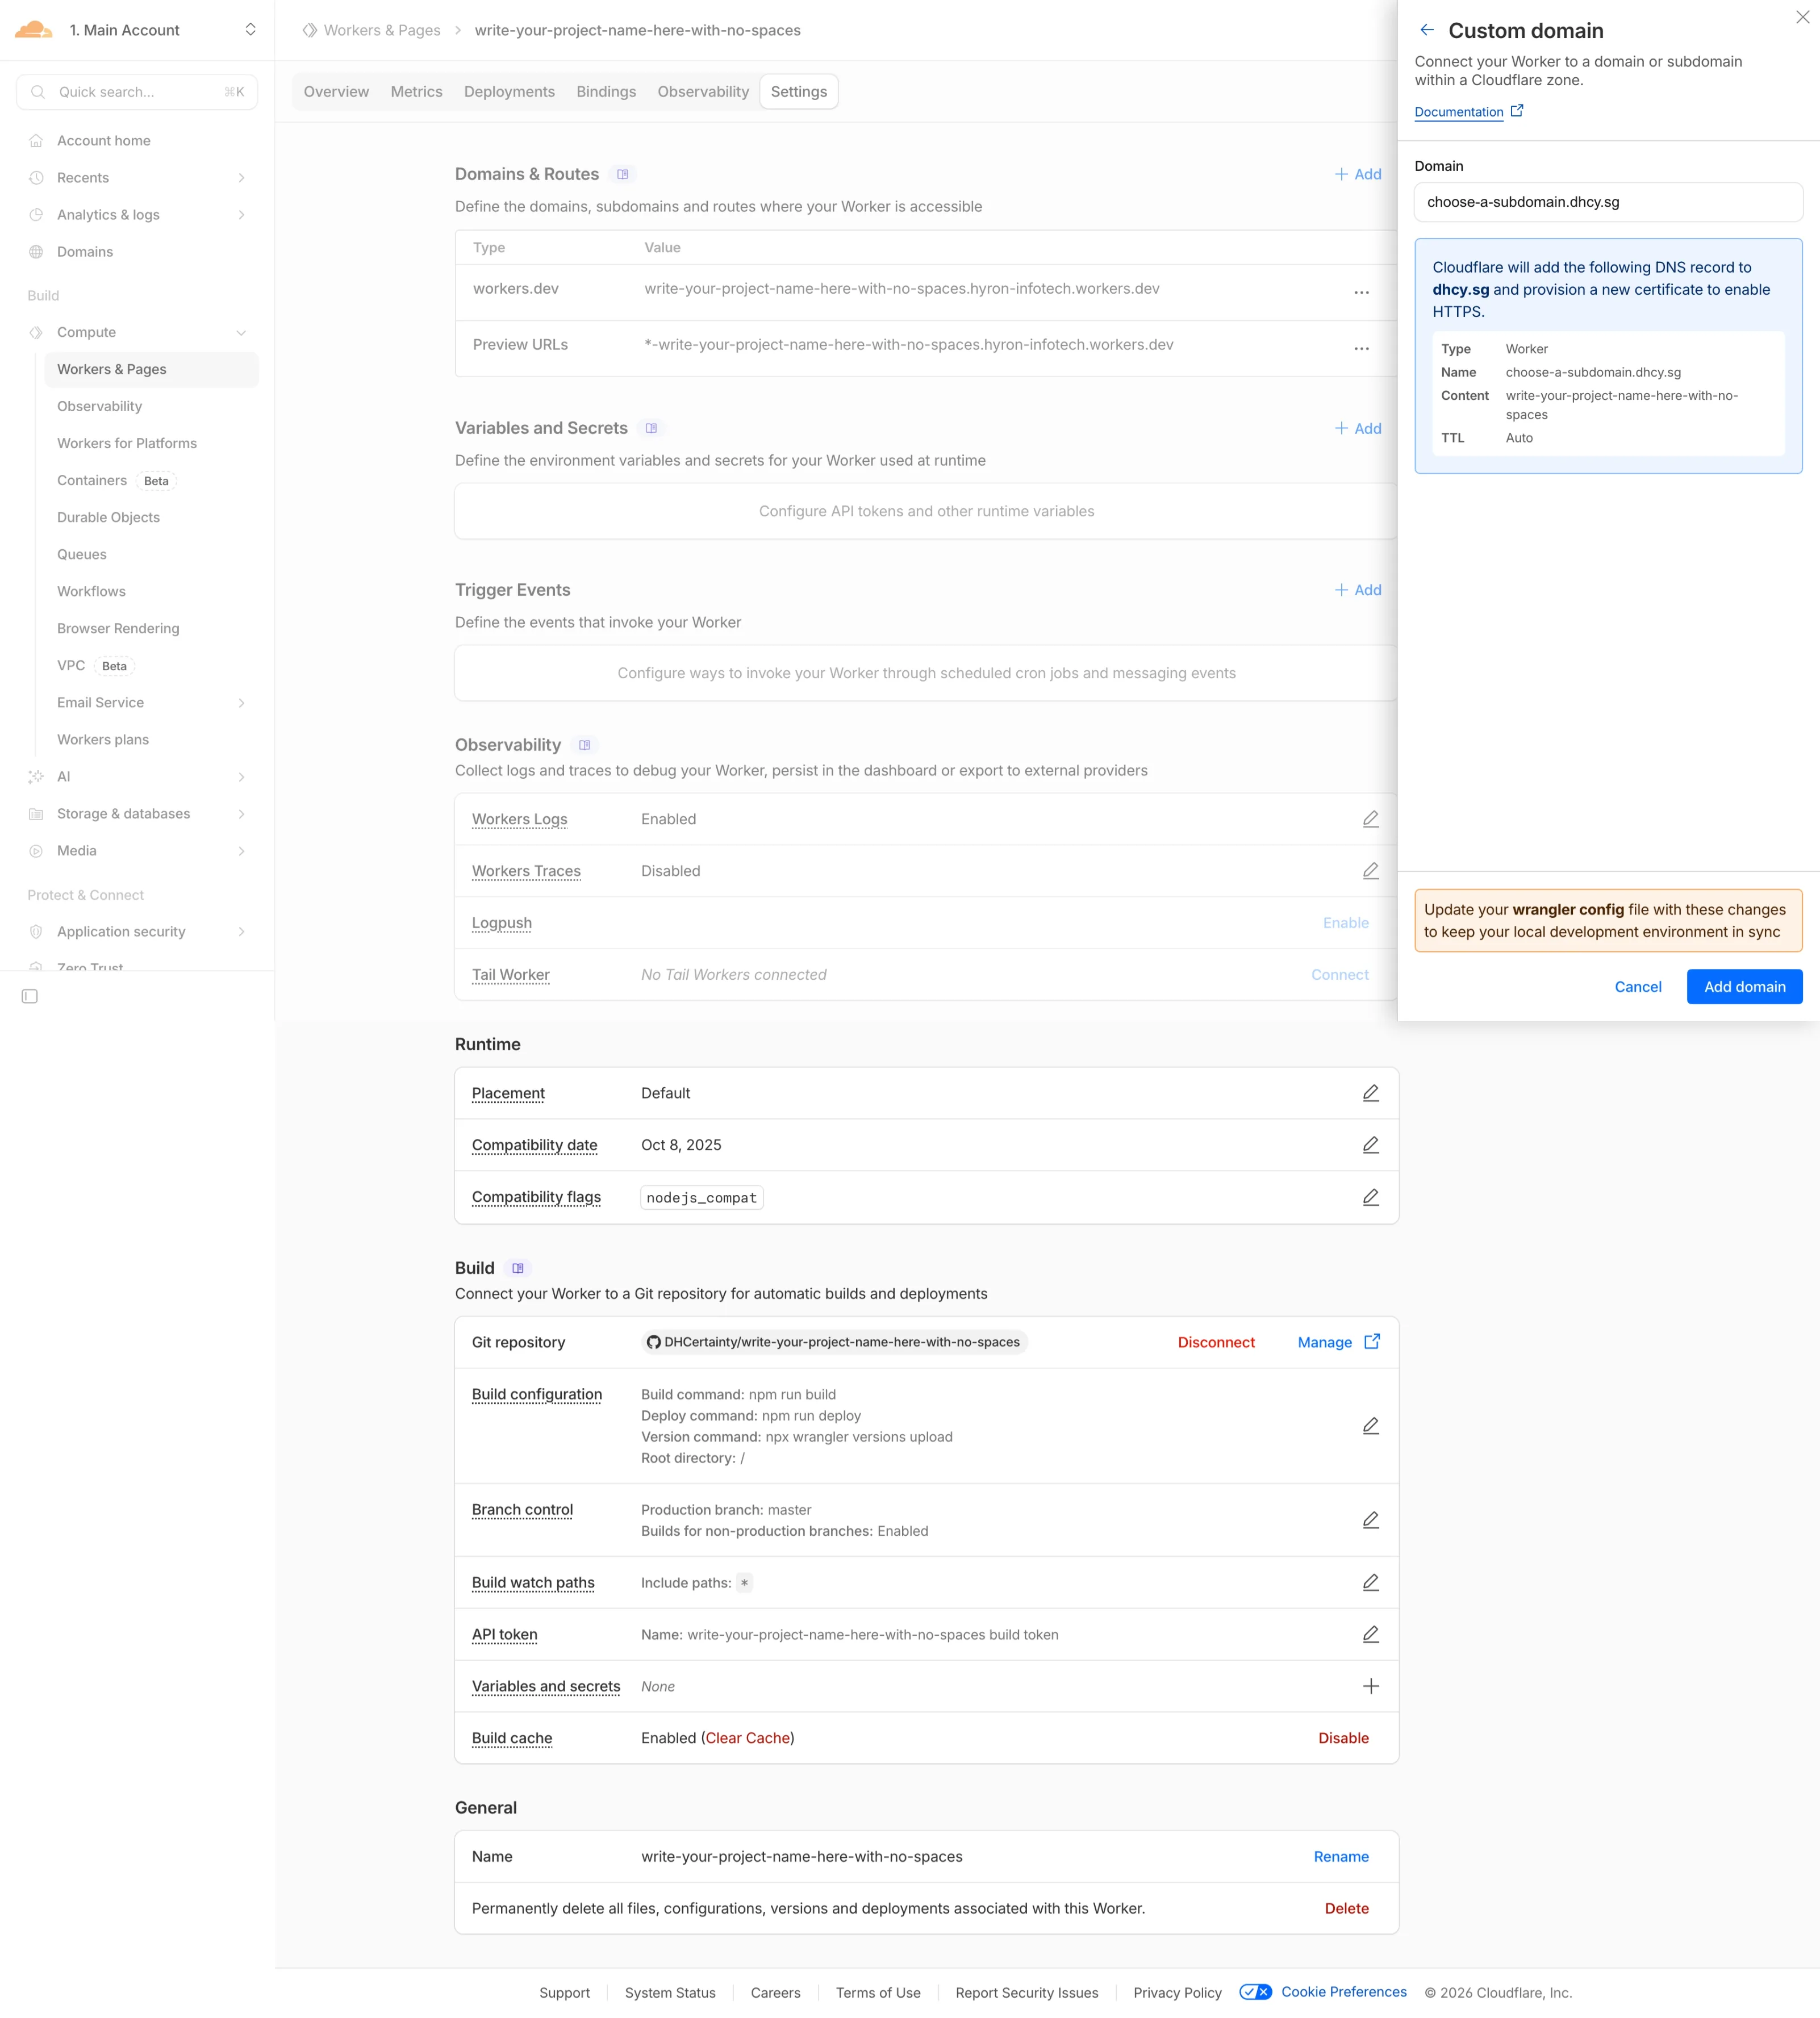Image resolution: width=1820 pixels, height=2018 pixels.
Task: Expand the Recents menu
Action: pyautogui.click(x=241, y=178)
